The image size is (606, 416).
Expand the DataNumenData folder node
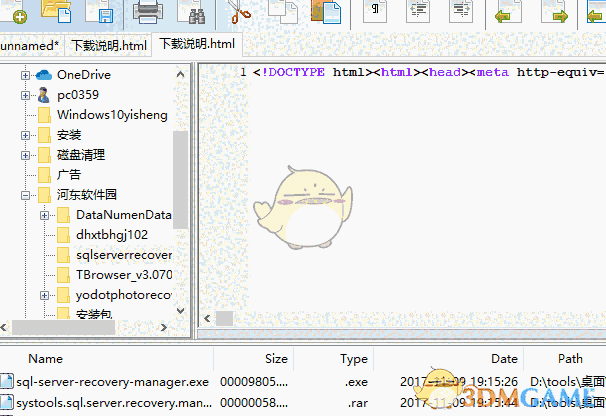pyautogui.click(x=44, y=215)
